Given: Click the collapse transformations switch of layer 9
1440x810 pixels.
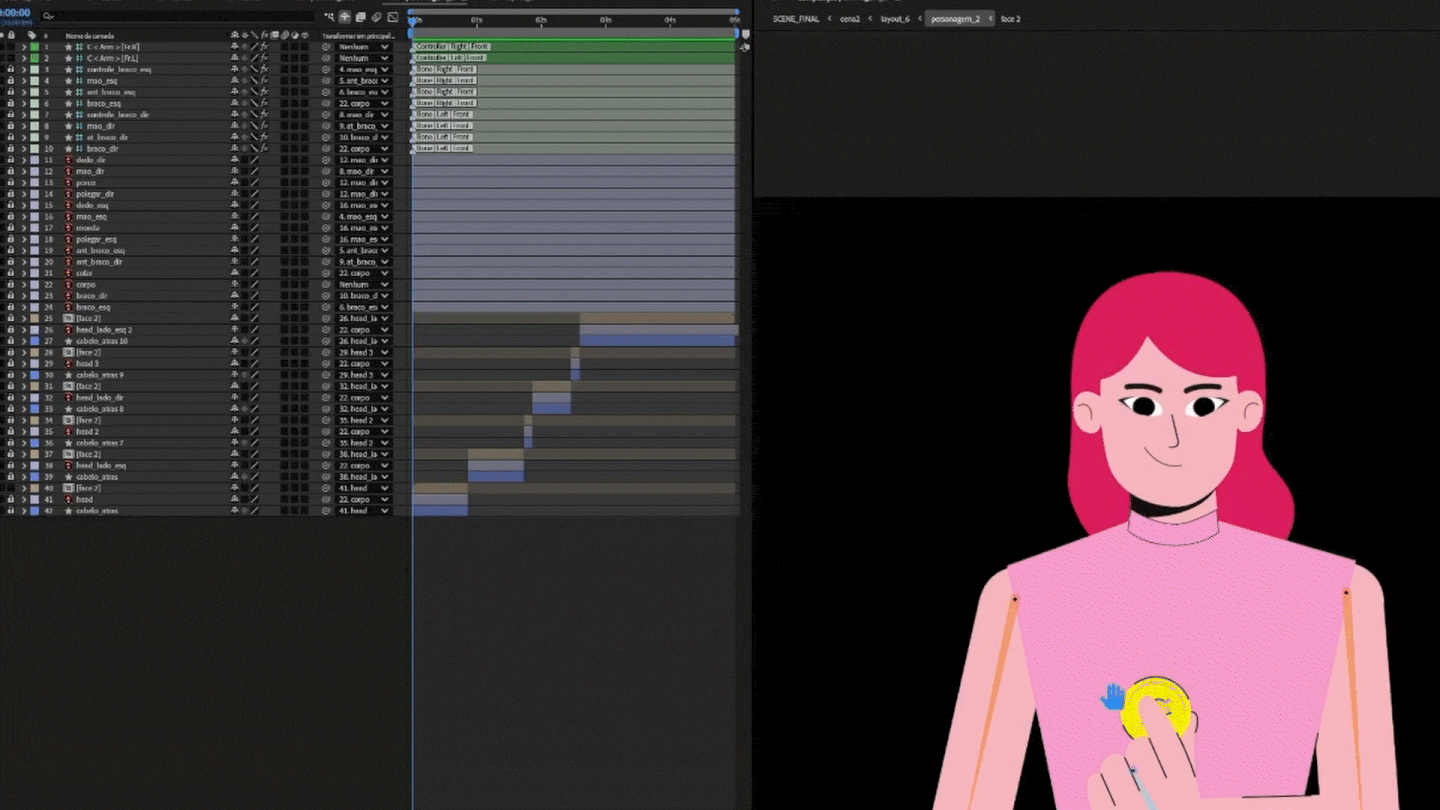Looking at the screenshot, I should [x=244, y=137].
